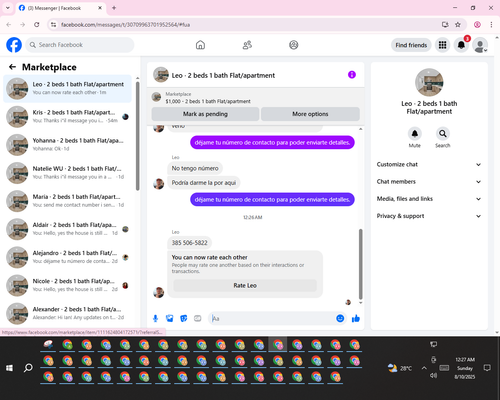Open Windows taskbar search

[x=28, y=368]
